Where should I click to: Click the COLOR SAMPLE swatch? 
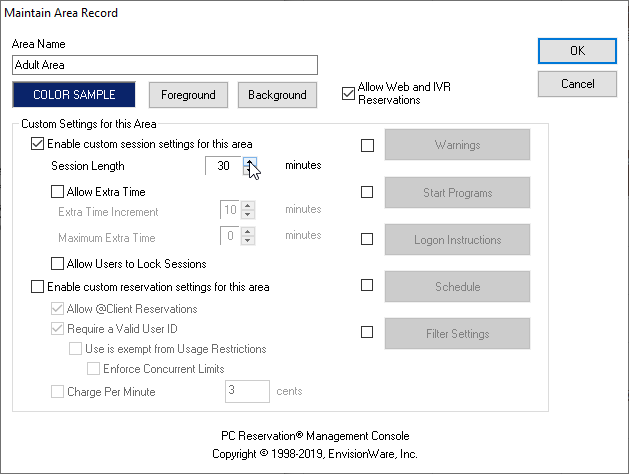coord(74,95)
